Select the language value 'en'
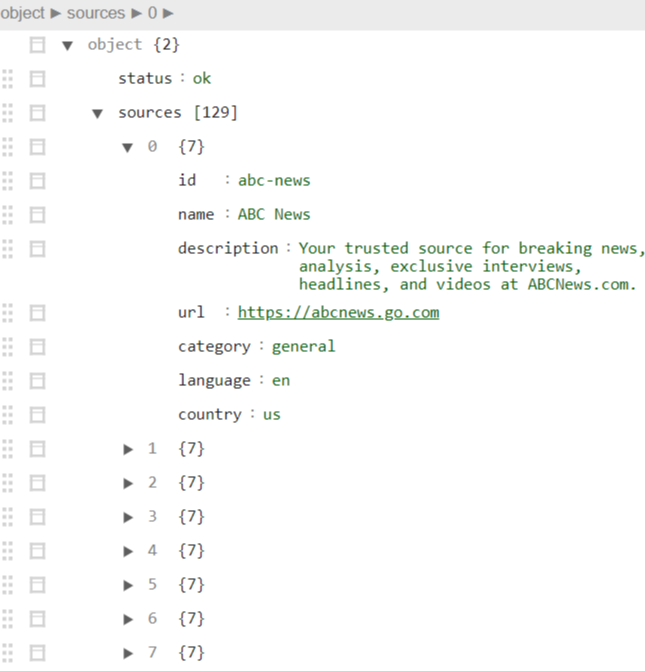The image size is (645, 671). click(281, 380)
